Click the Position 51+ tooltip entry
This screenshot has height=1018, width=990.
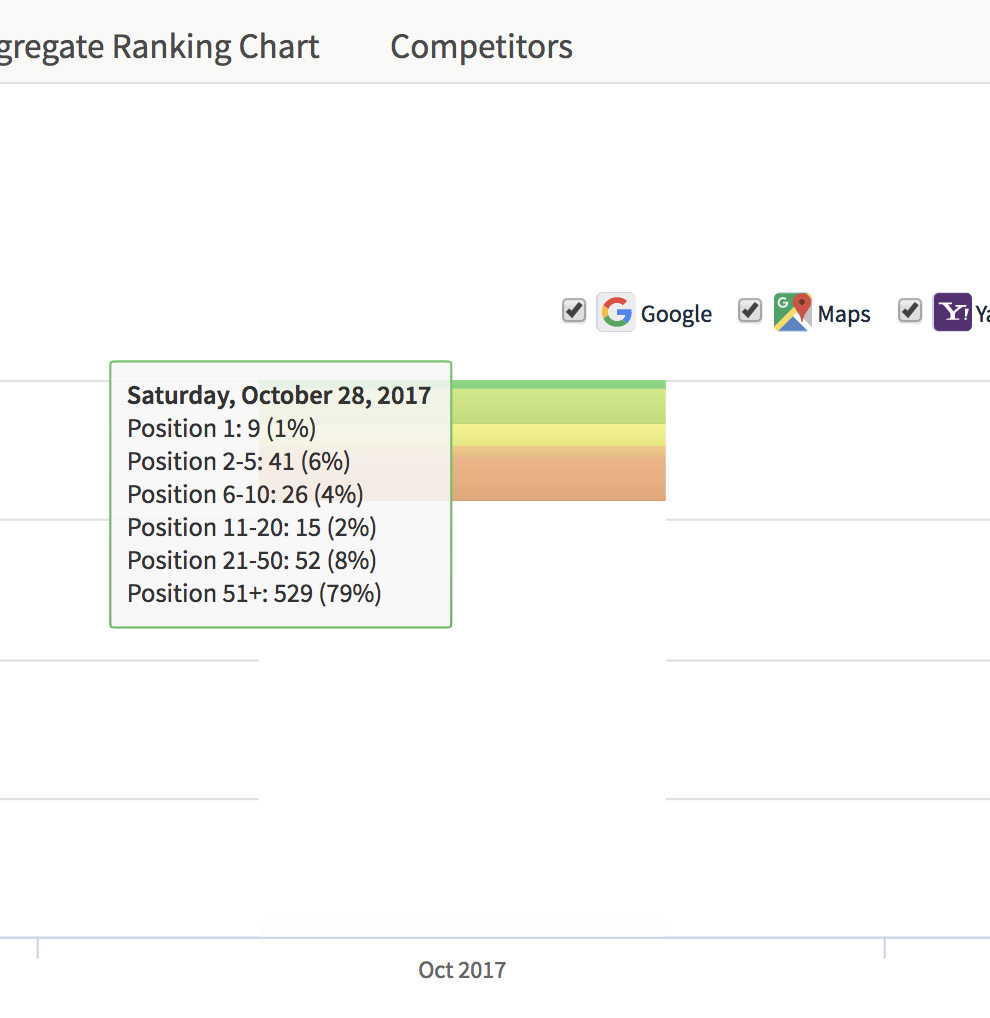pyautogui.click(x=254, y=593)
